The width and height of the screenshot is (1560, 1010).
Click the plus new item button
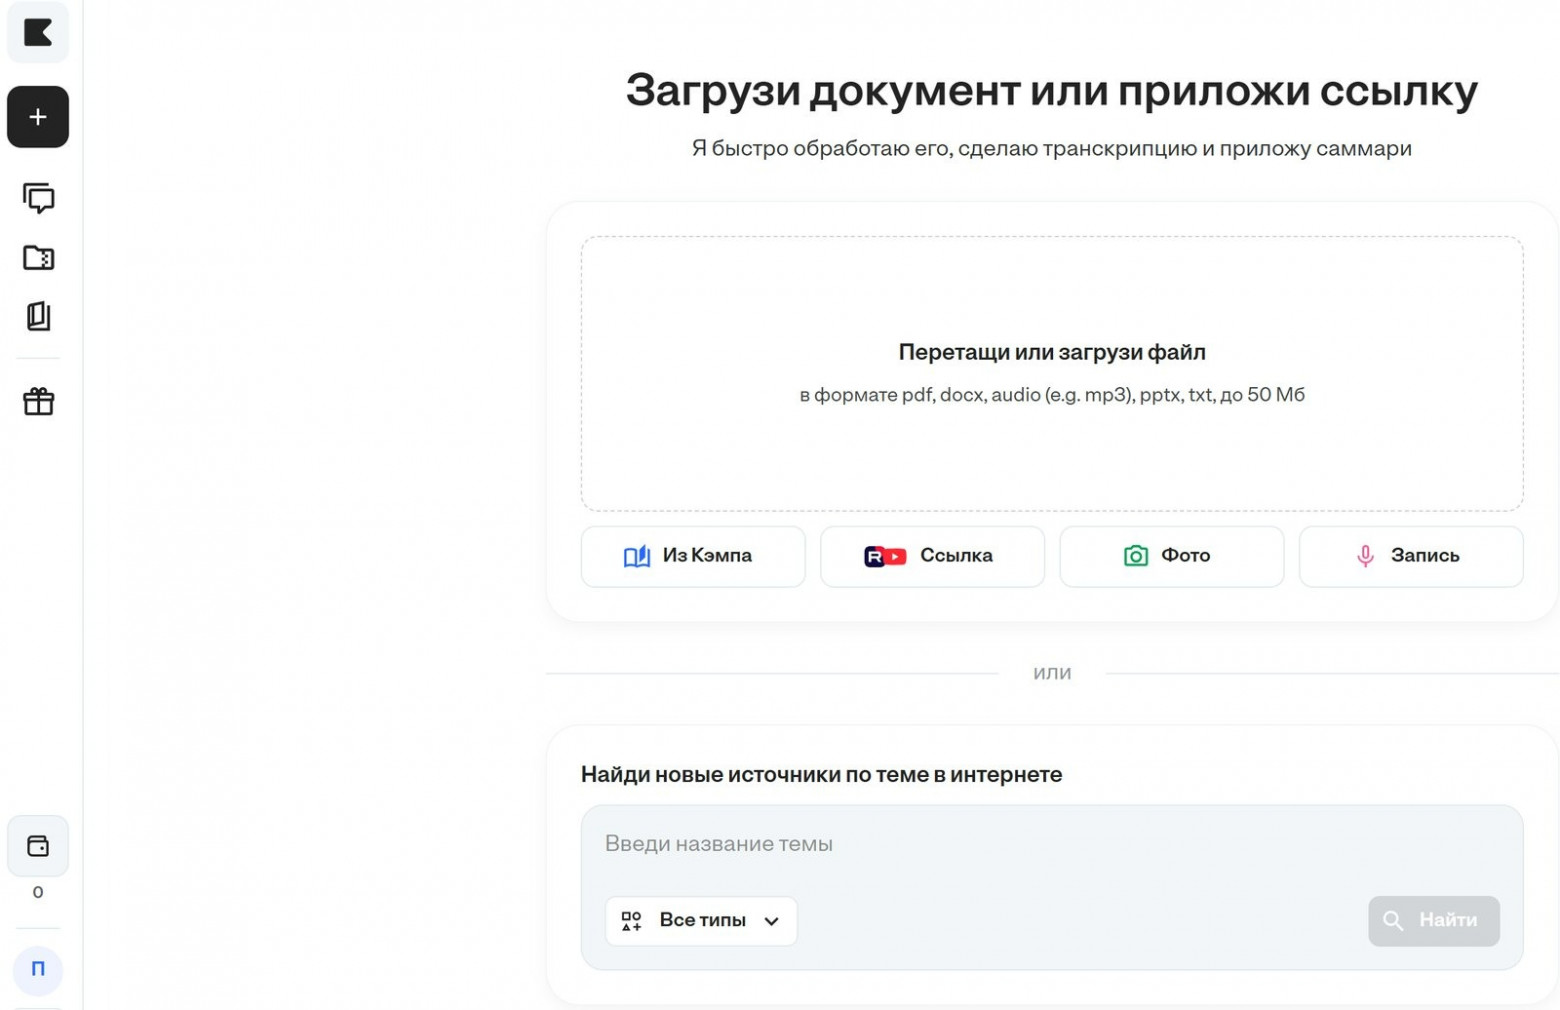coord(38,117)
